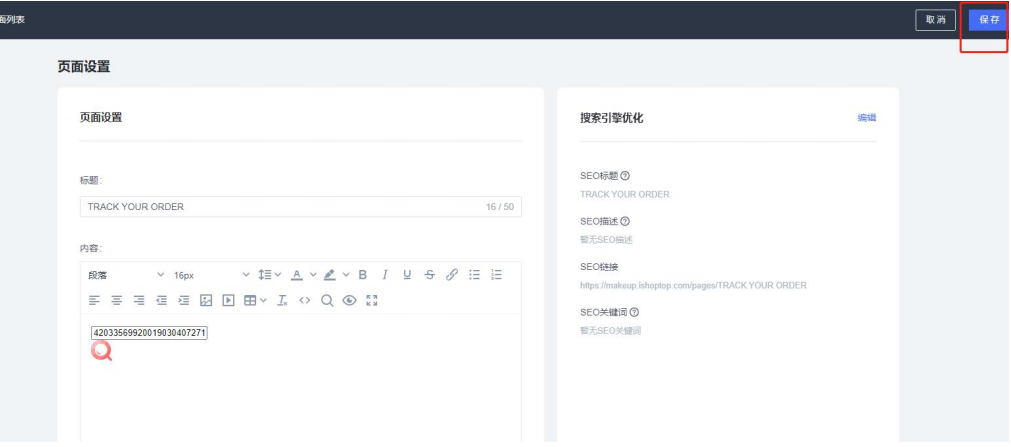Open the text highlight color picker
Viewport: 1011px width, 447px height.
tap(331, 275)
